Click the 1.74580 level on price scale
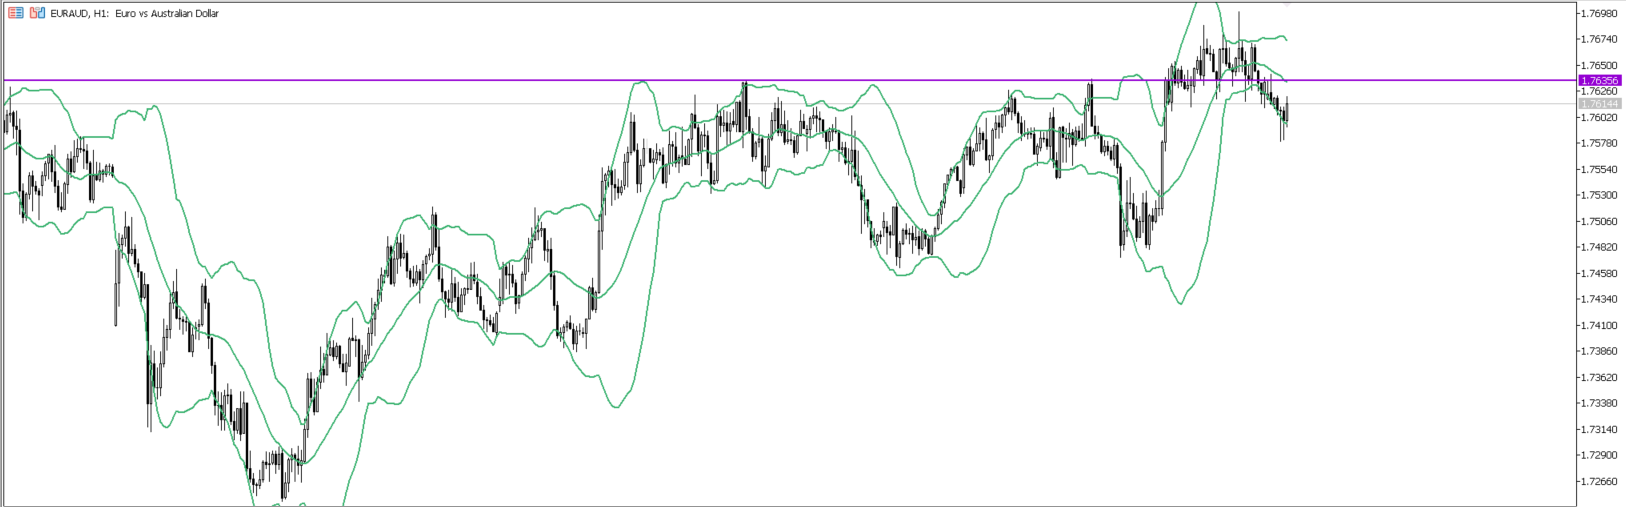 pyautogui.click(x=1600, y=274)
